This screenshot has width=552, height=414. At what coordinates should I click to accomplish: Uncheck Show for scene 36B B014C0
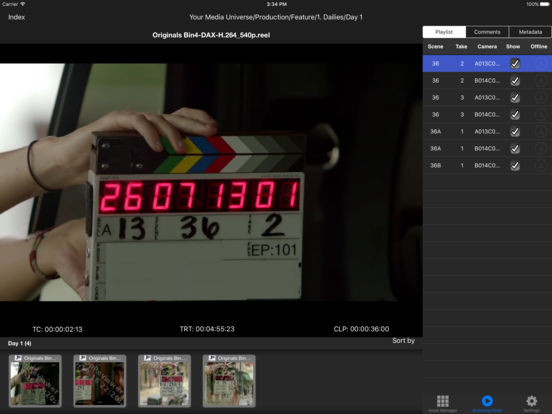pyautogui.click(x=515, y=165)
